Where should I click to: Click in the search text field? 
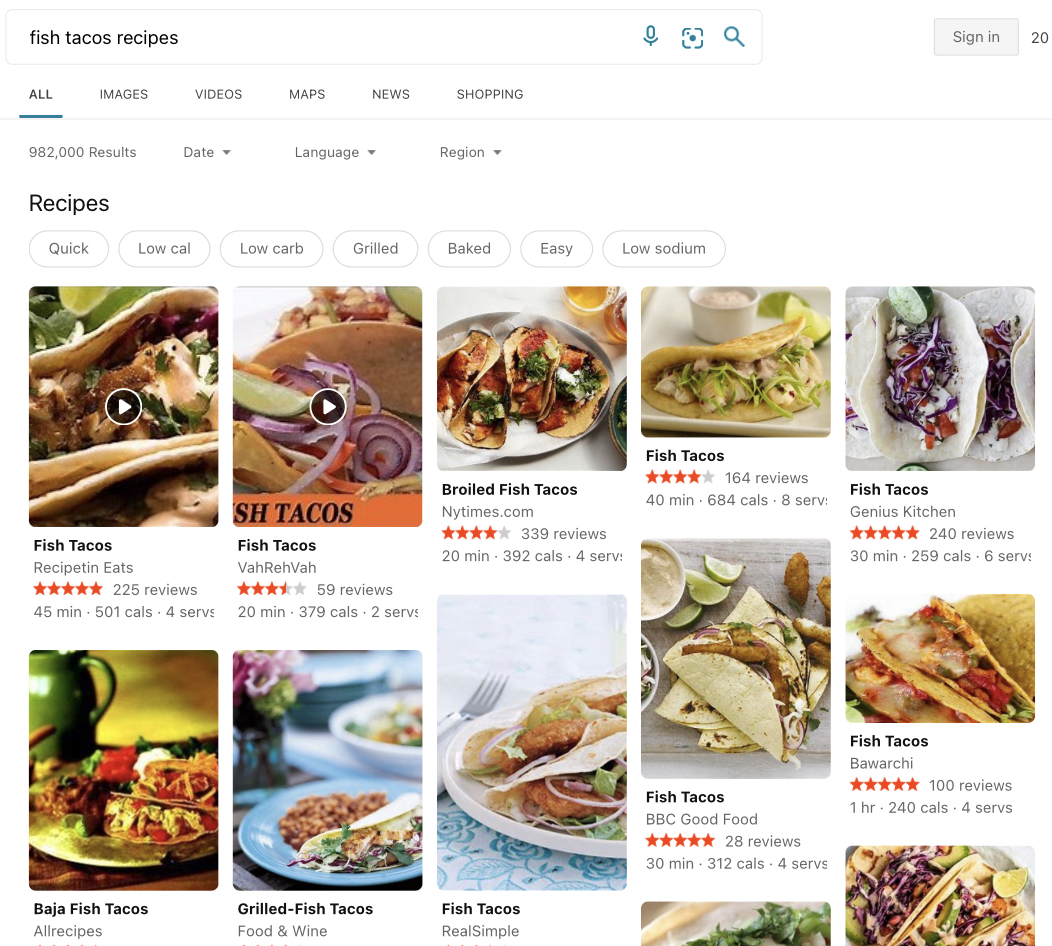point(320,38)
